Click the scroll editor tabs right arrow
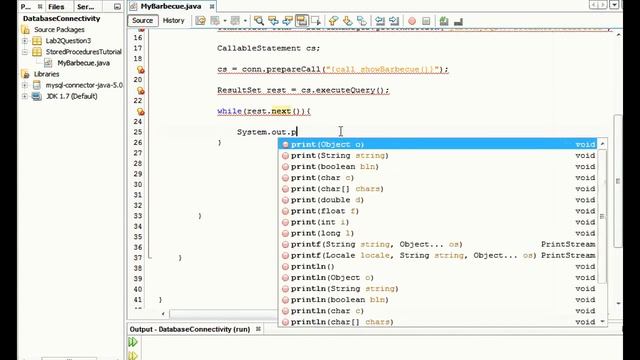This screenshot has height=360, width=640. [x=602, y=4]
